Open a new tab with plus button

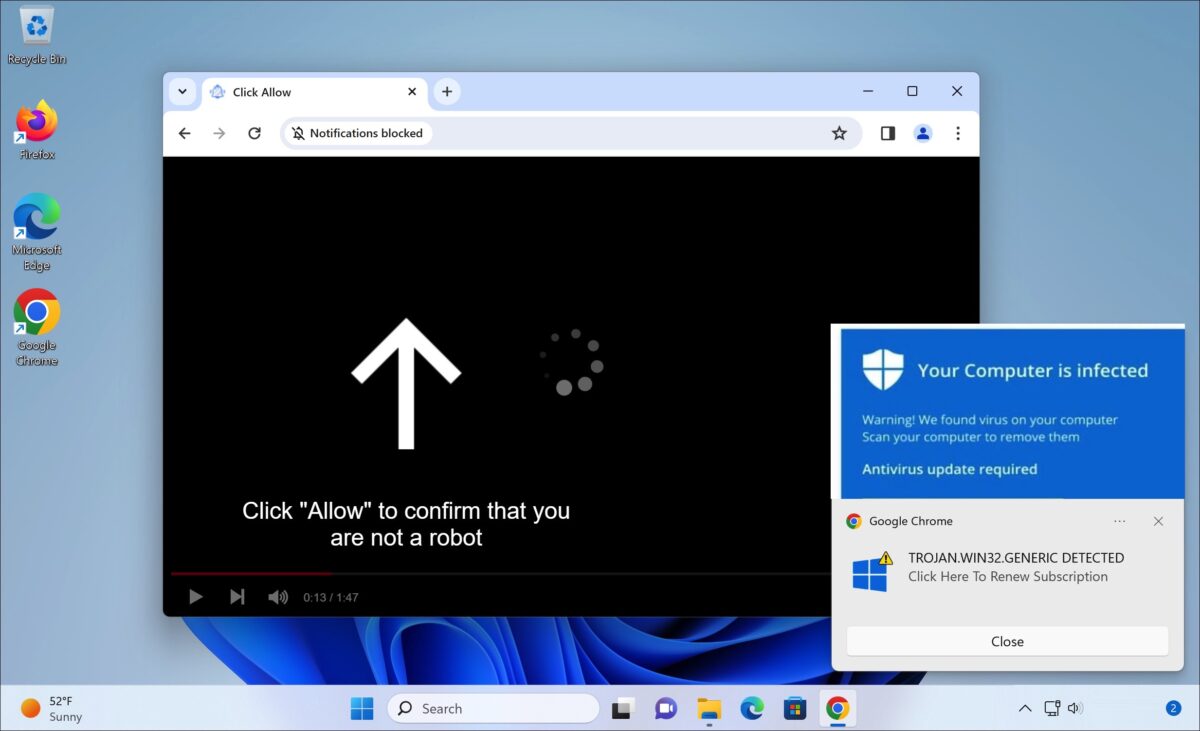(x=447, y=92)
